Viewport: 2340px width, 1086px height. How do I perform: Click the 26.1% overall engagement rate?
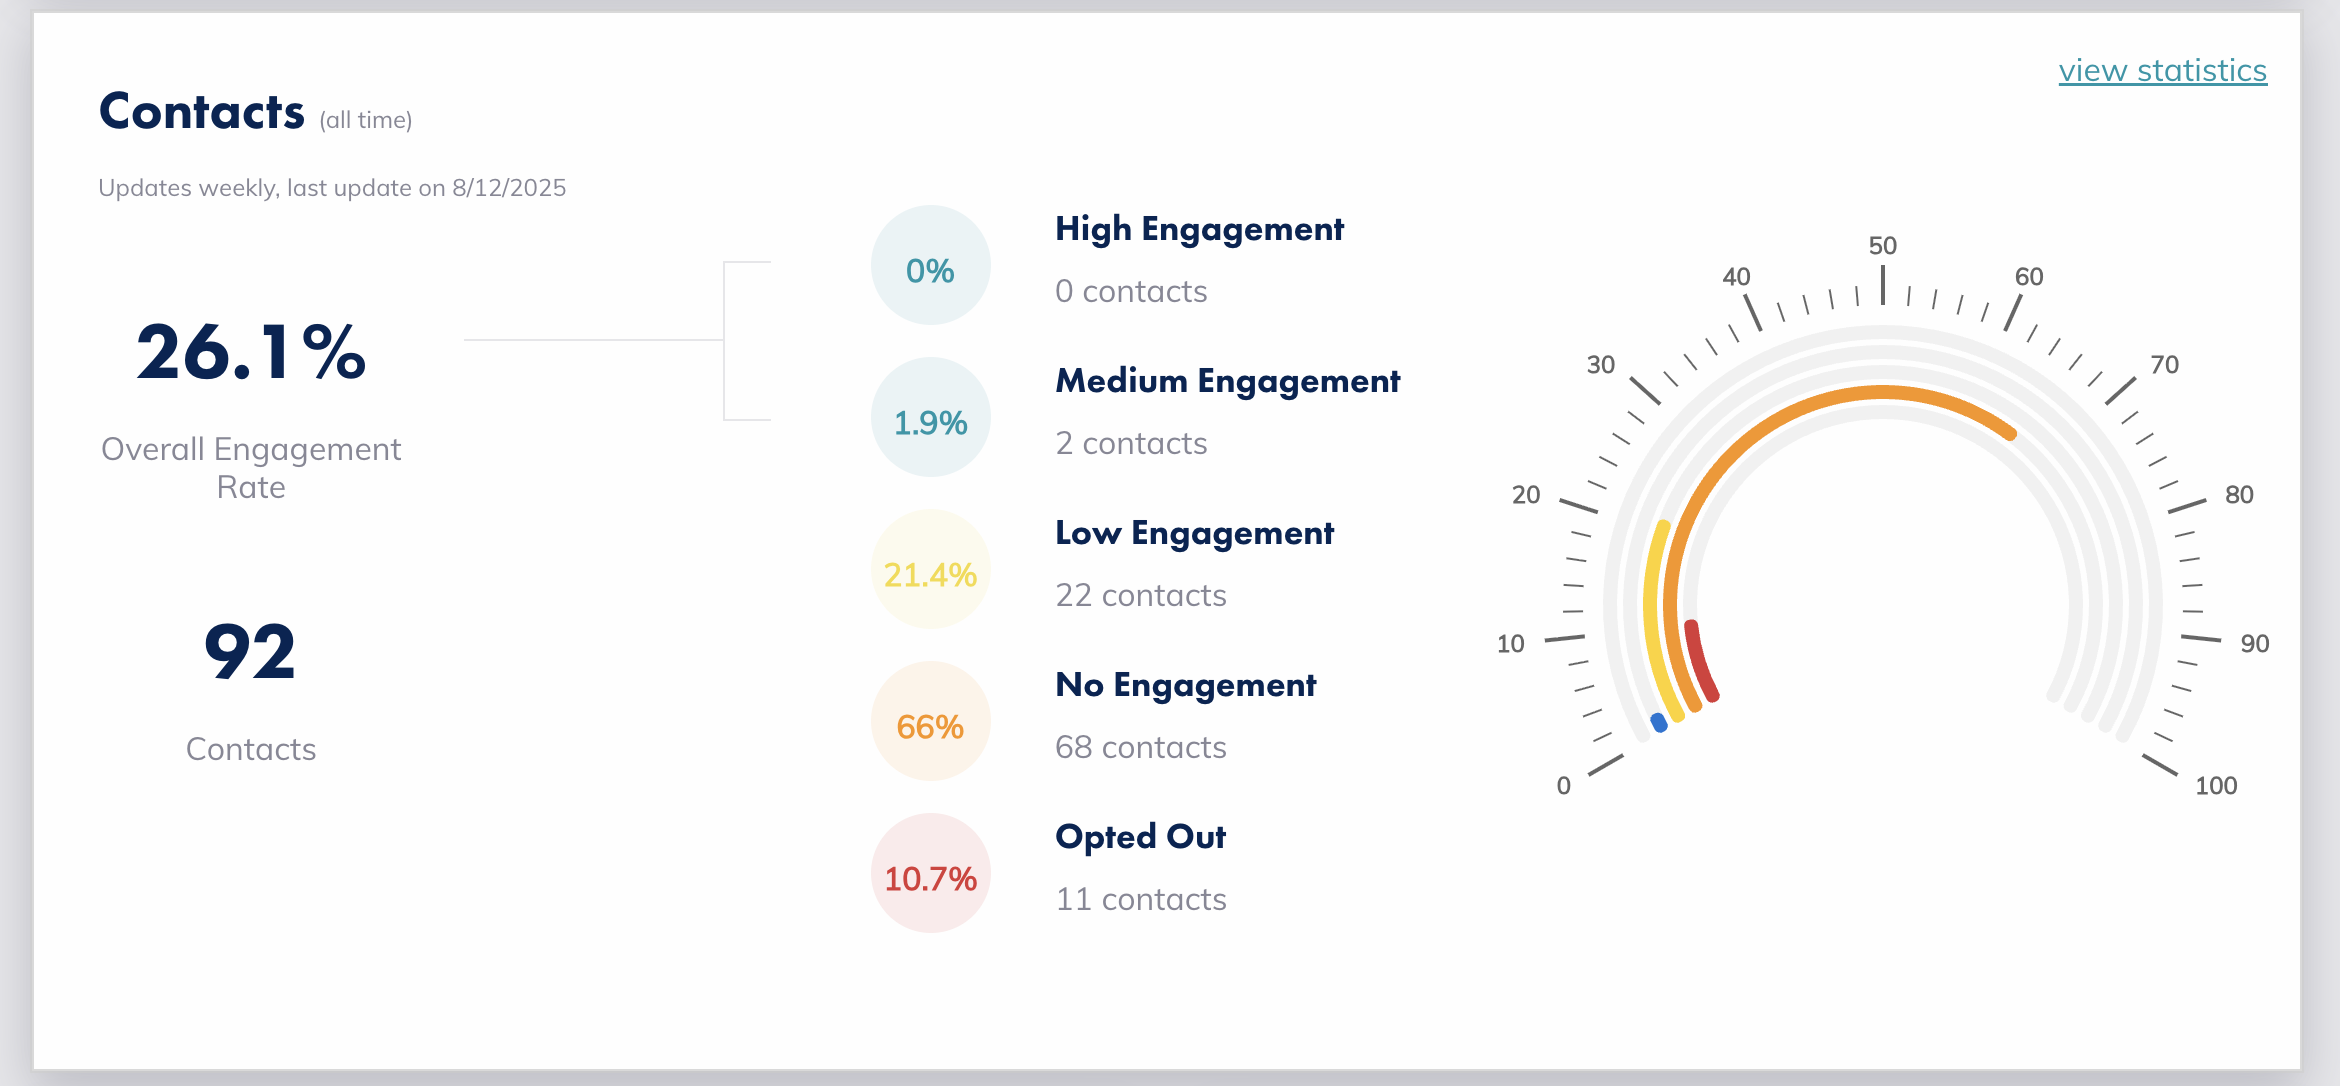(251, 353)
